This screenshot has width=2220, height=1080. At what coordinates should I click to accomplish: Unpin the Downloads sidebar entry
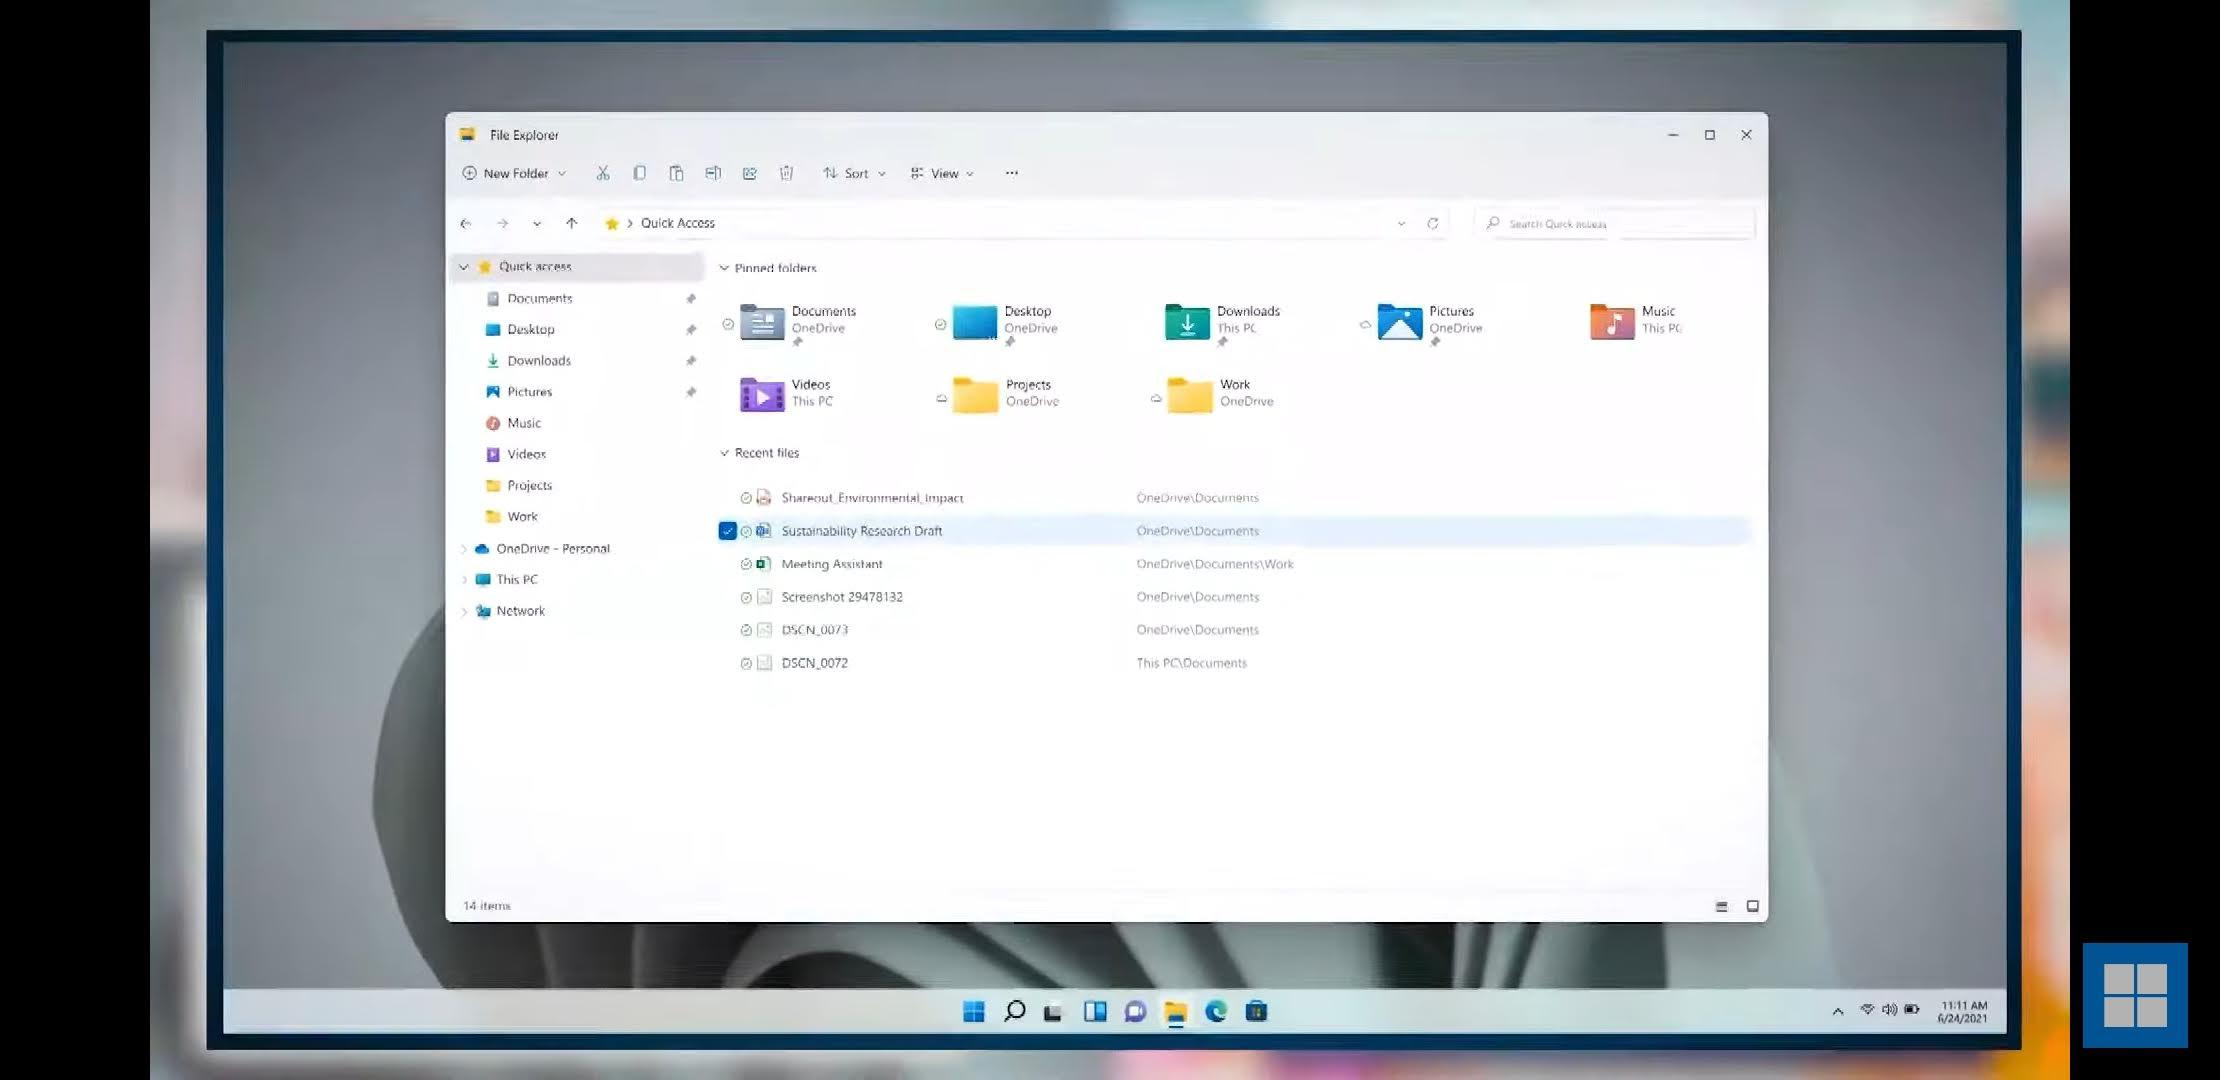point(691,360)
